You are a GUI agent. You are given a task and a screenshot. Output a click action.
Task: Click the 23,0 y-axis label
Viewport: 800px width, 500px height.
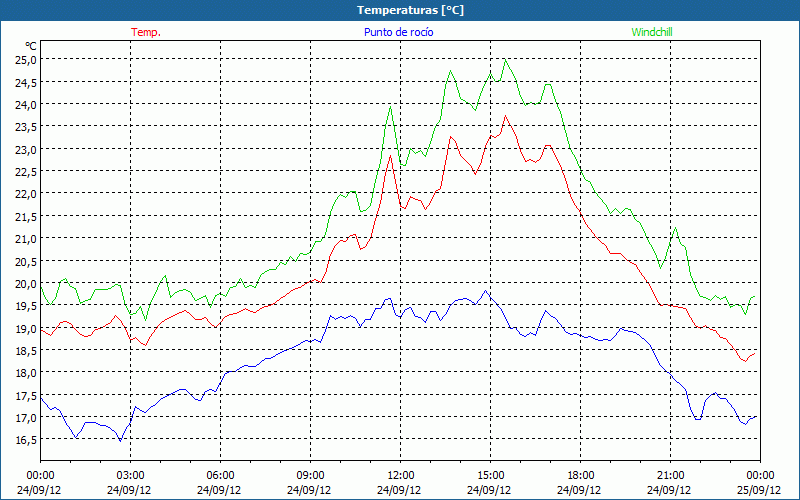26,149
